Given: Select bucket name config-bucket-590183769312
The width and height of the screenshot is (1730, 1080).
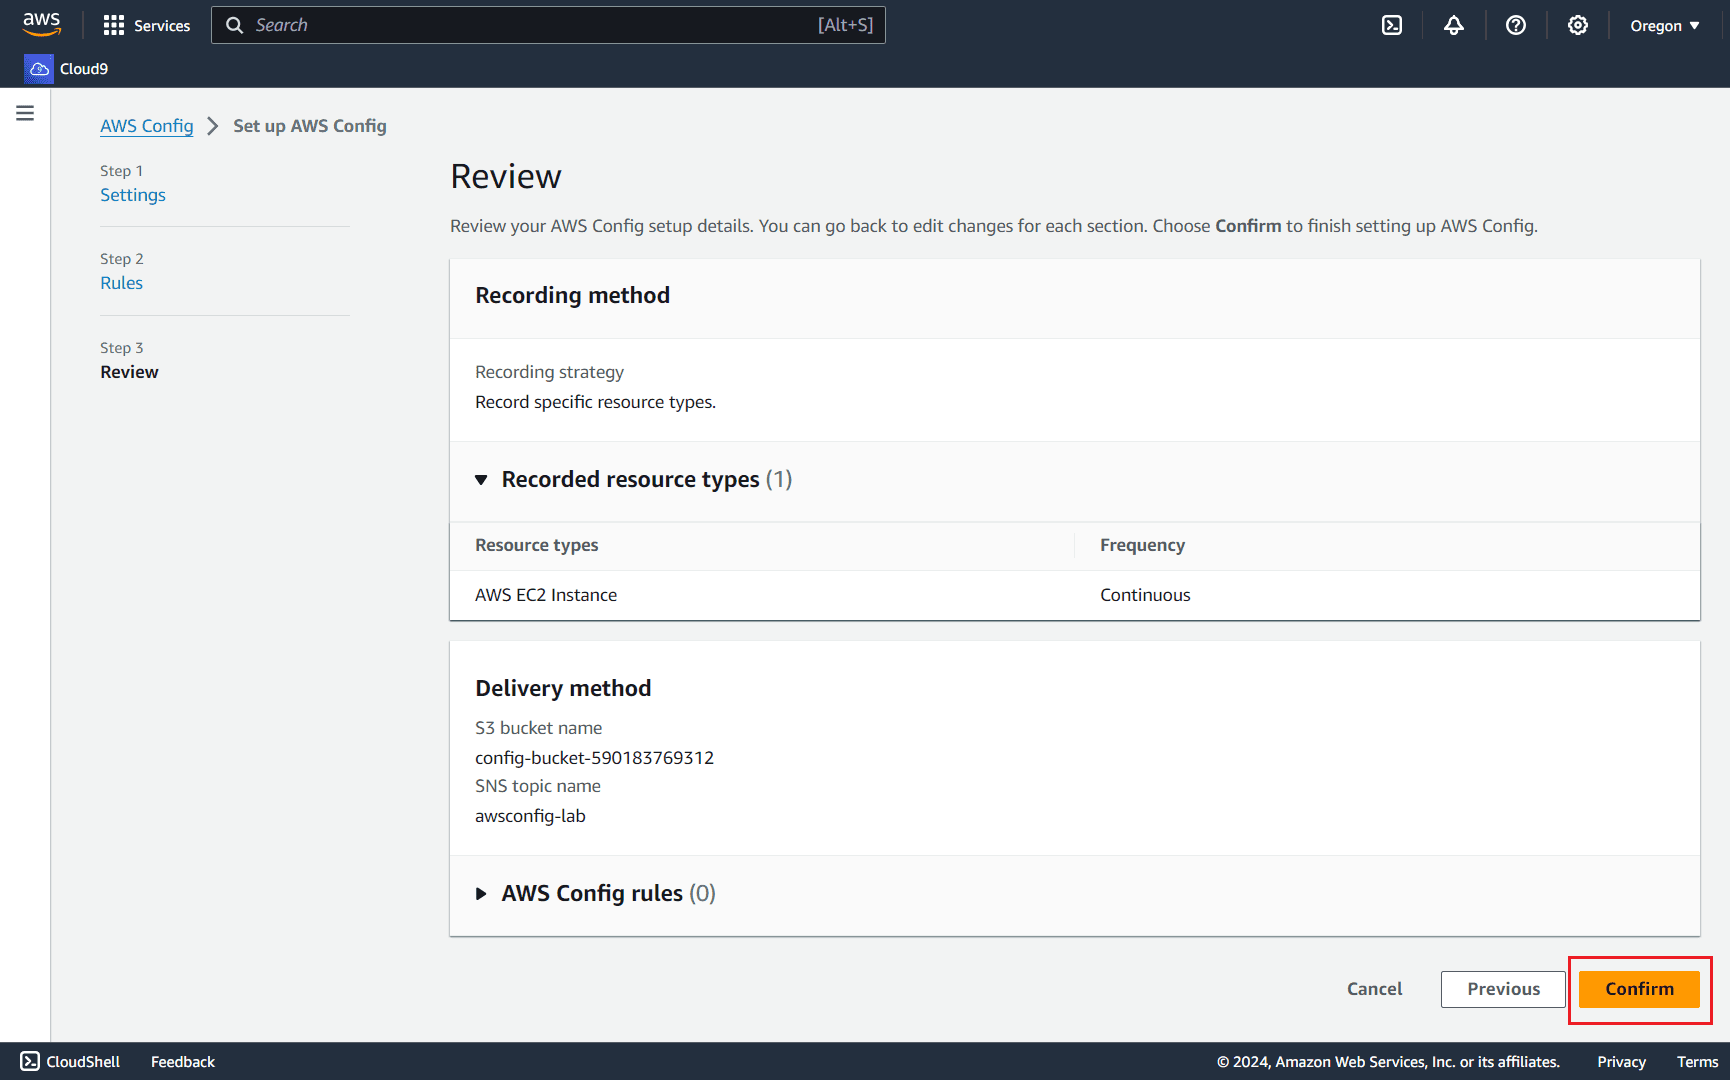Looking at the screenshot, I should [594, 758].
